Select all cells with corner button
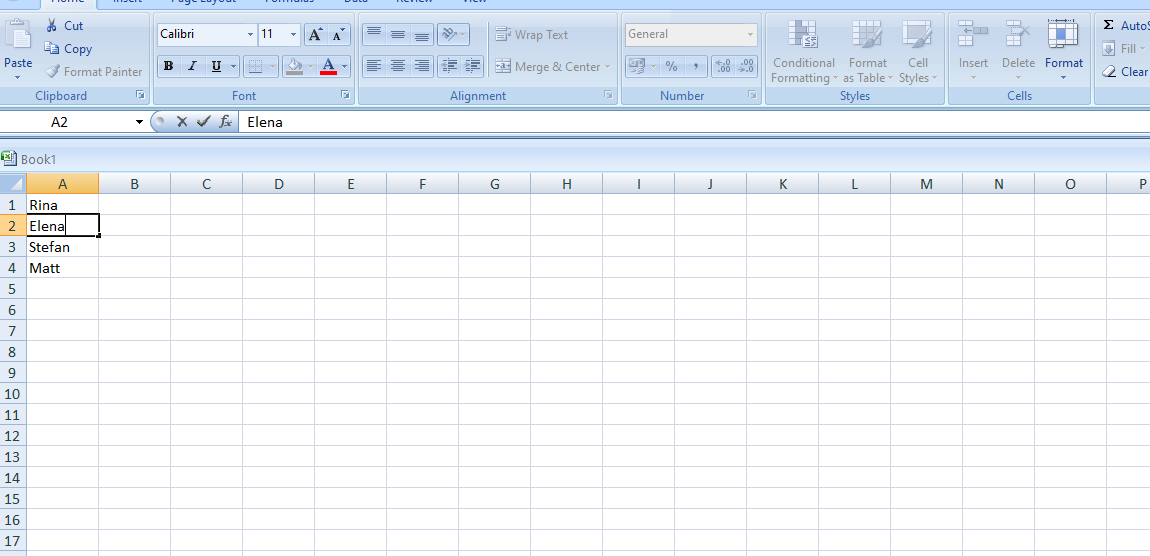The image size is (1150, 556). pos(13,184)
